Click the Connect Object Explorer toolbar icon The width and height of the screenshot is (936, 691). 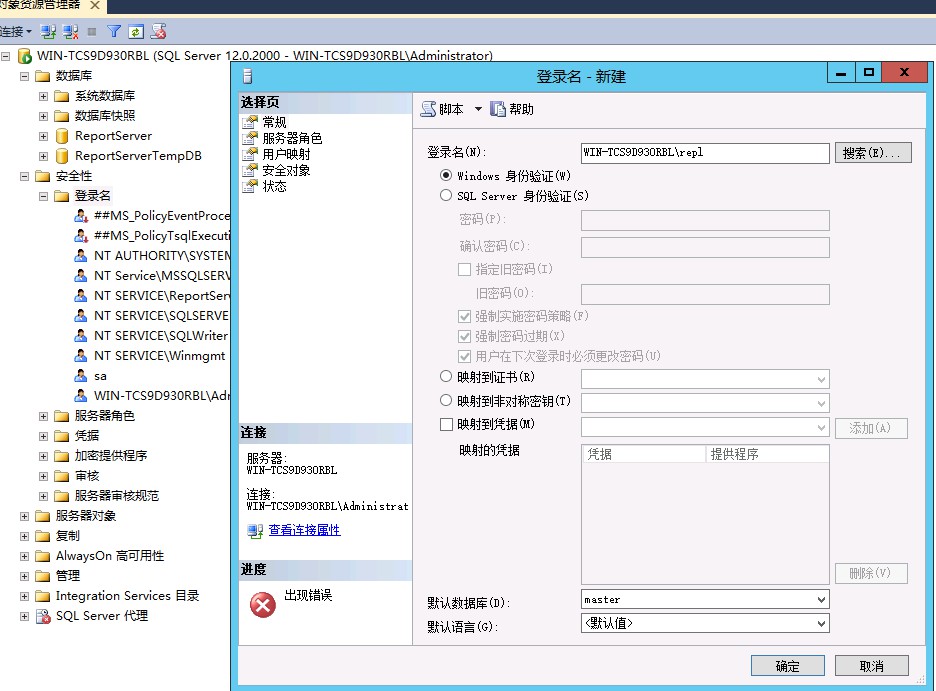pyautogui.click(x=47, y=32)
